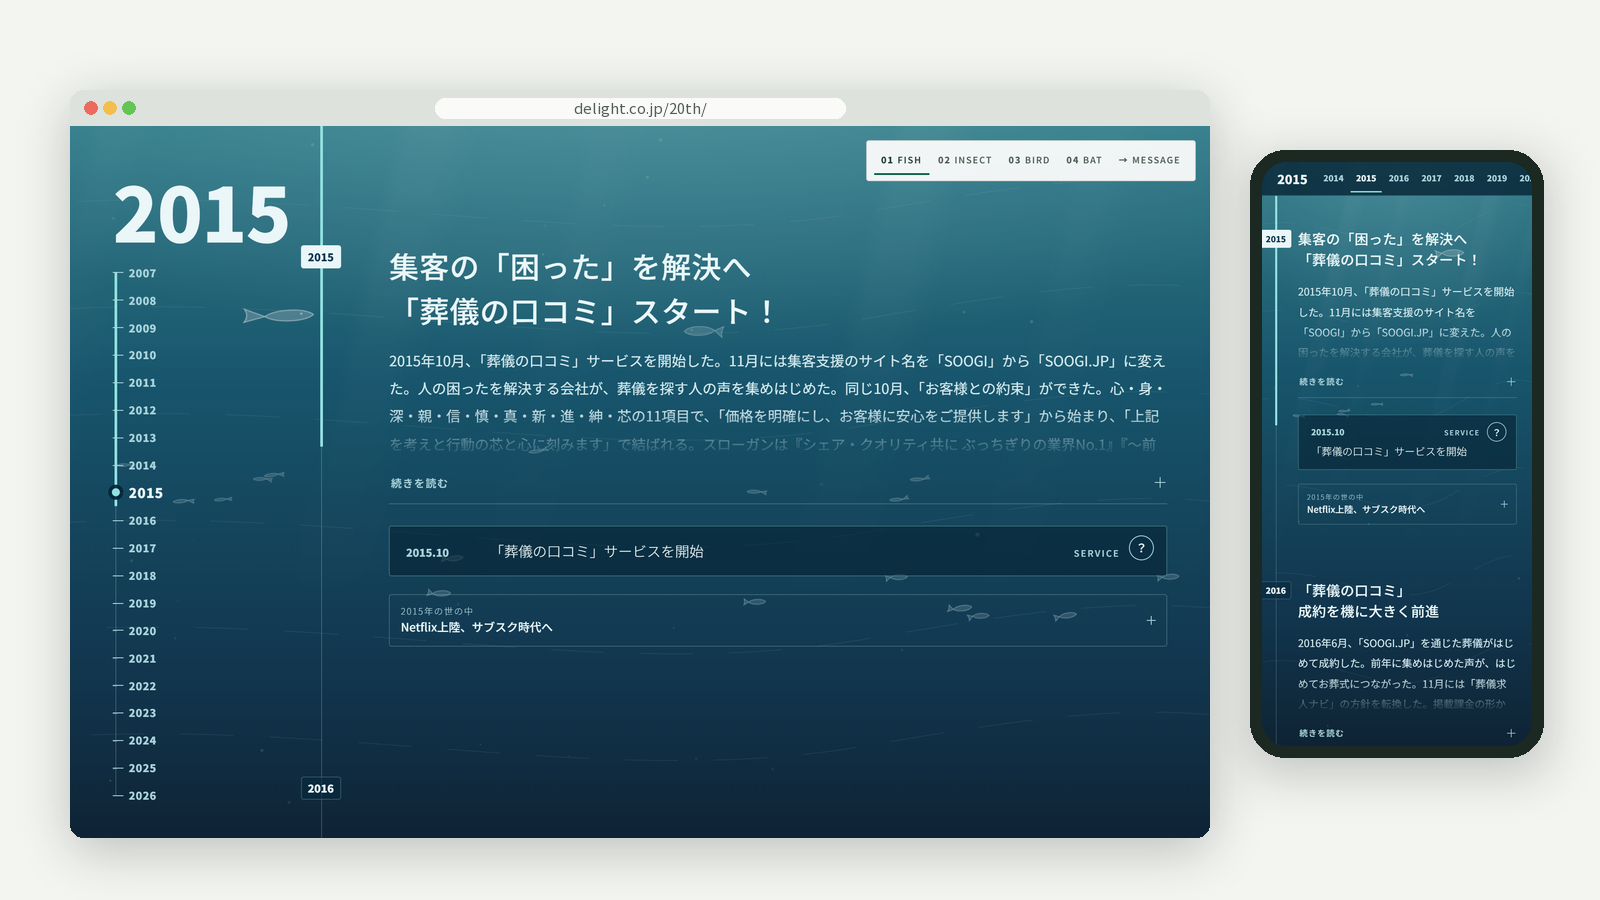The height and width of the screenshot is (900, 1600).
Task: Jump to 2013 in the timeline
Action: click(x=142, y=438)
